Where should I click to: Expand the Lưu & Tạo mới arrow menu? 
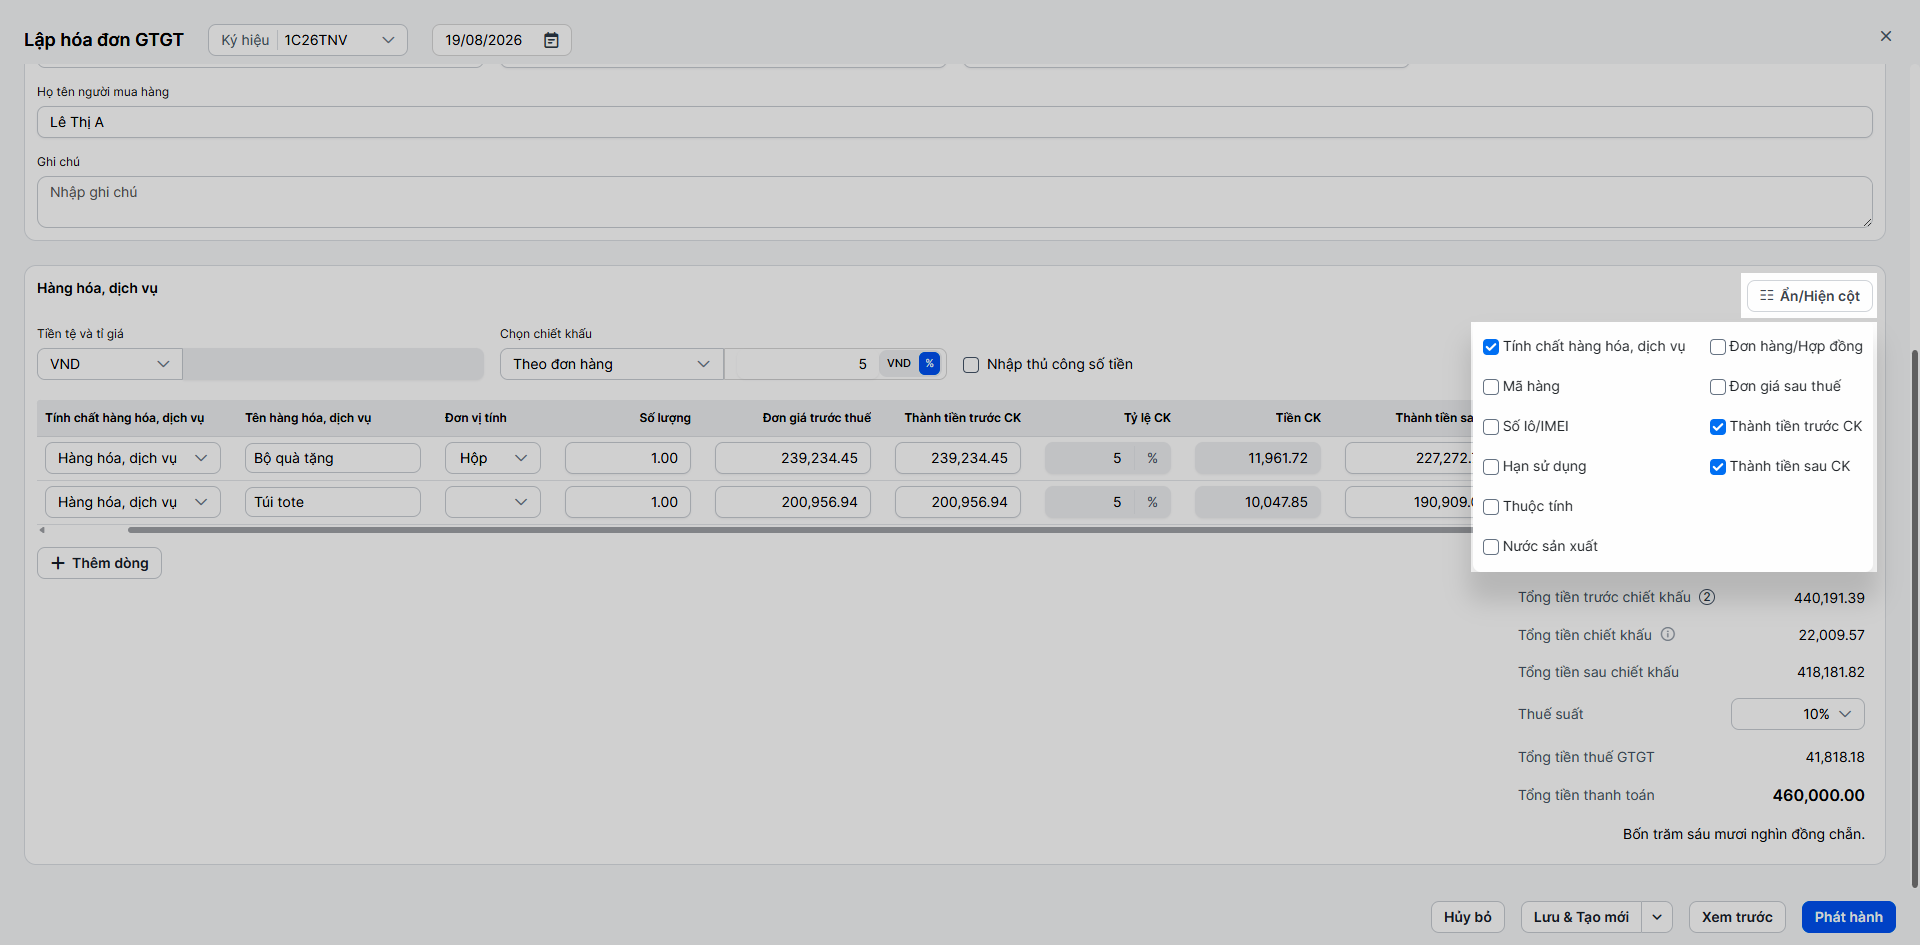(x=1657, y=917)
